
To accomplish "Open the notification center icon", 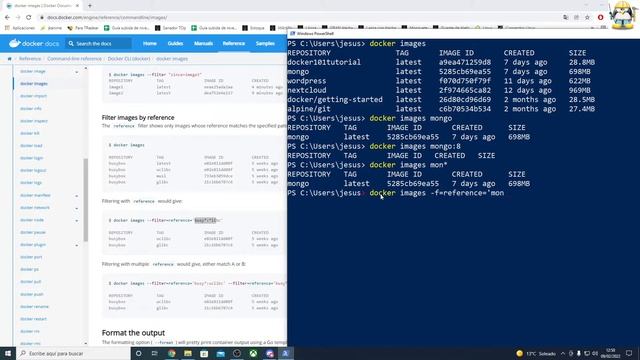I will point(629,353).
